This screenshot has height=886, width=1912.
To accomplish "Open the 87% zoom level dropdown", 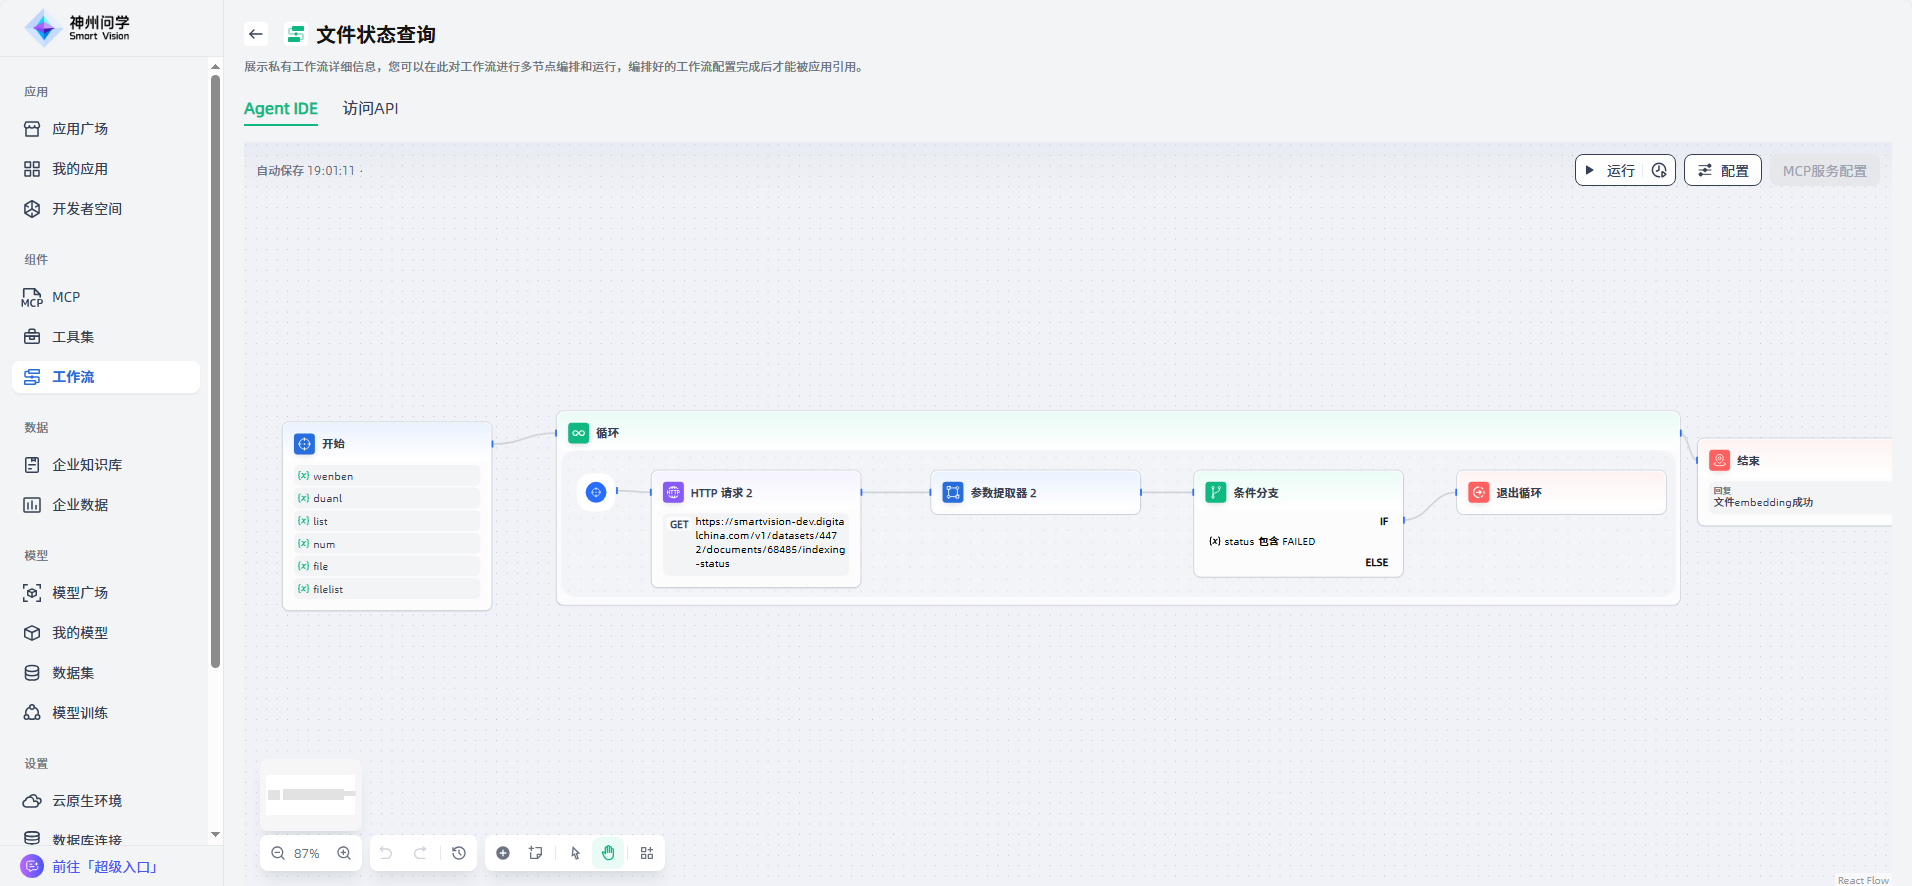I will click(x=307, y=853).
